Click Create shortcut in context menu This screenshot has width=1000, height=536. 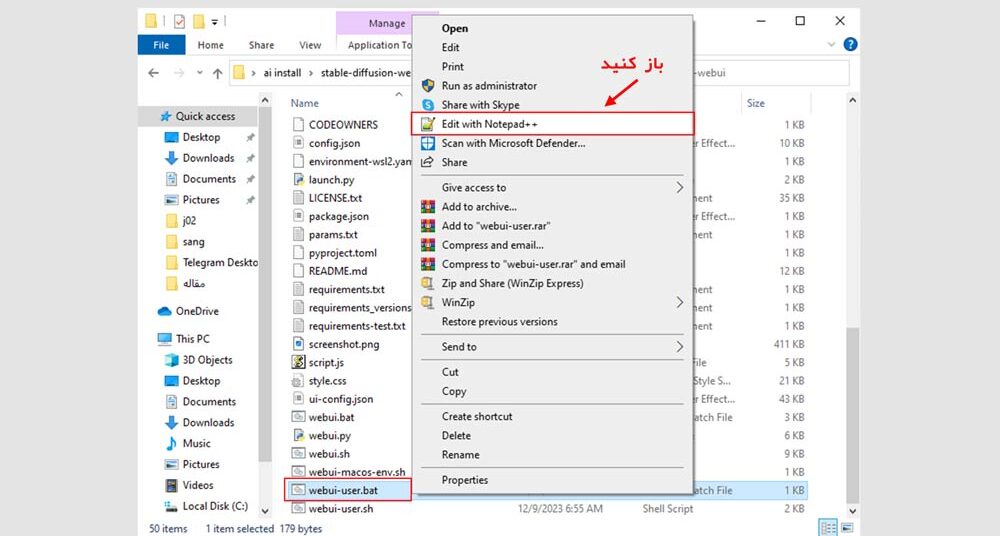477,416
